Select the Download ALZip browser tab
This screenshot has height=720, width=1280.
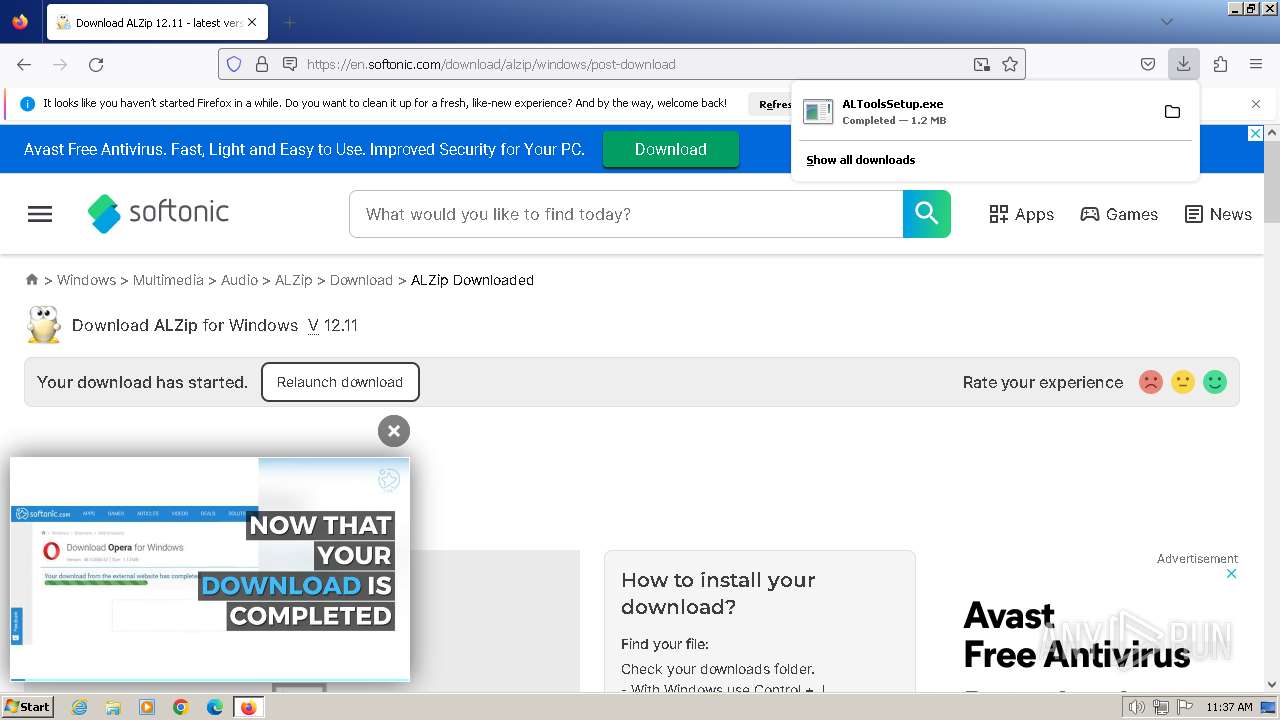click(155, 22)
